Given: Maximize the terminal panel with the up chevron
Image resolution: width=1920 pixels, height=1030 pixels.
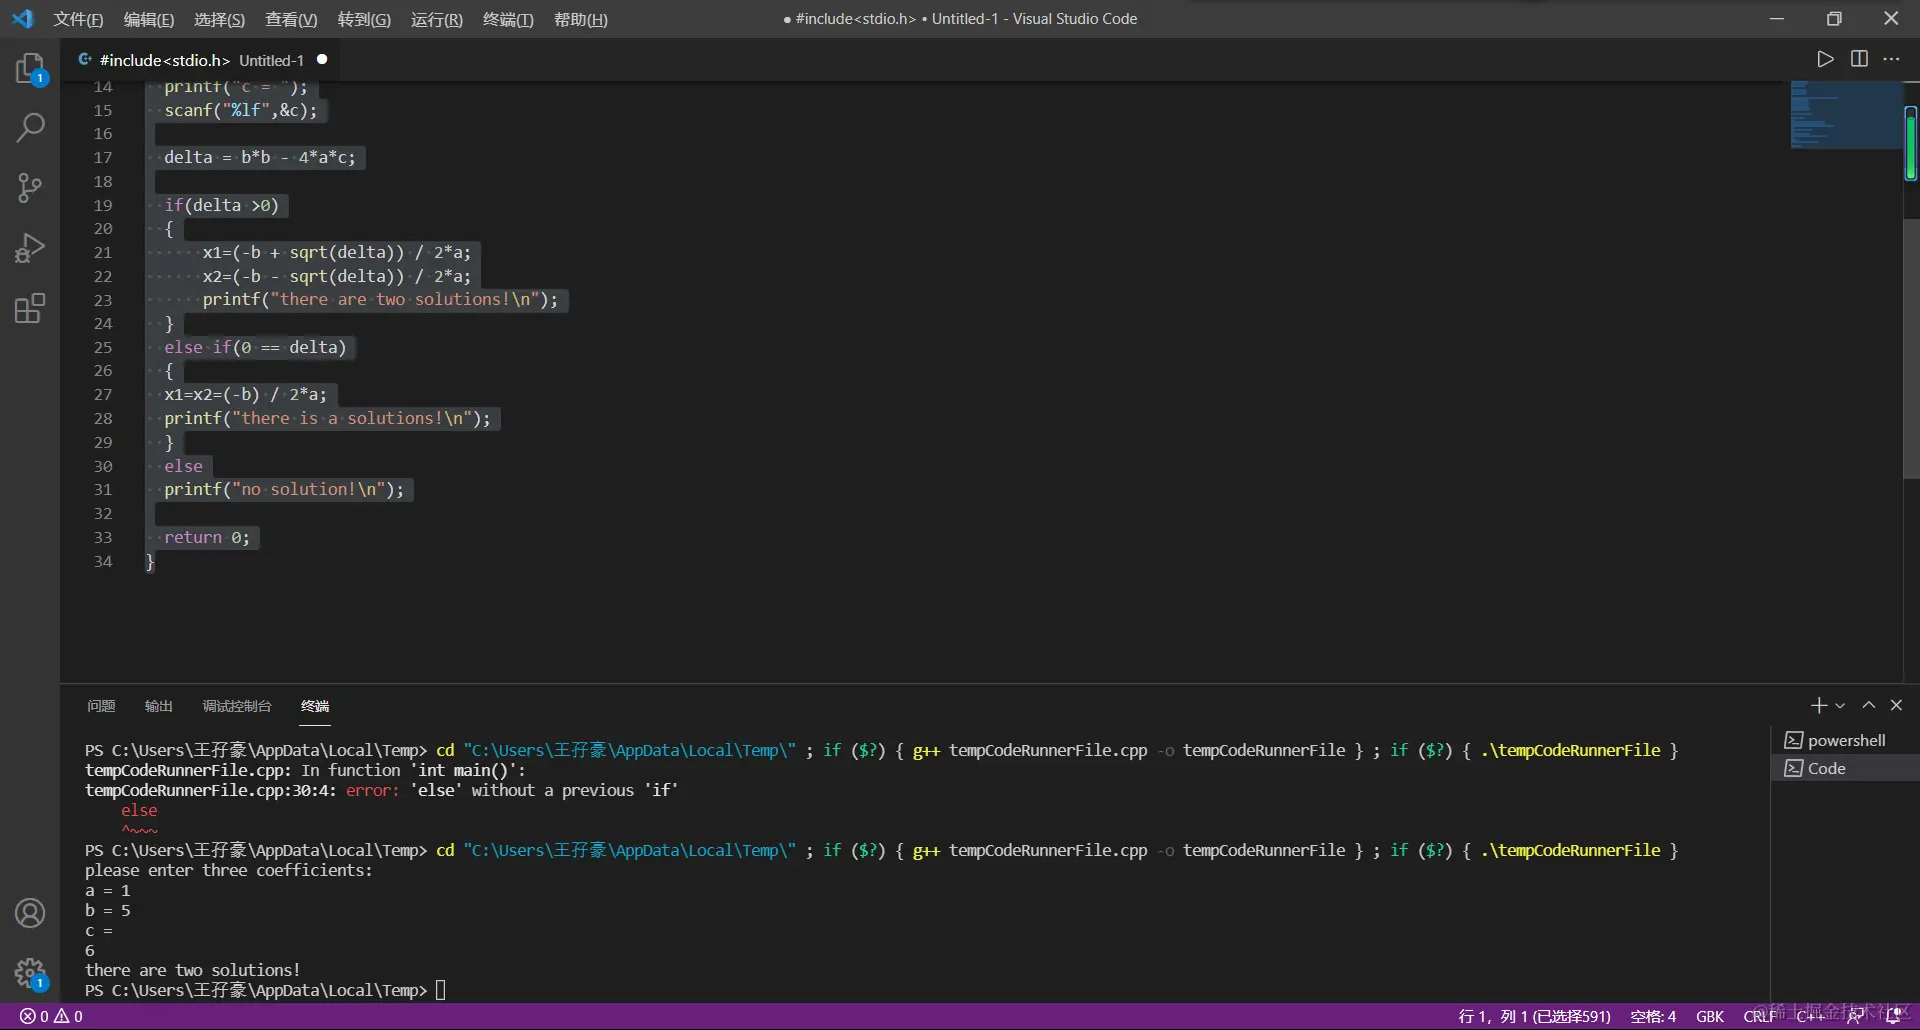Looking at the screenshot, I should point(1868,705).
